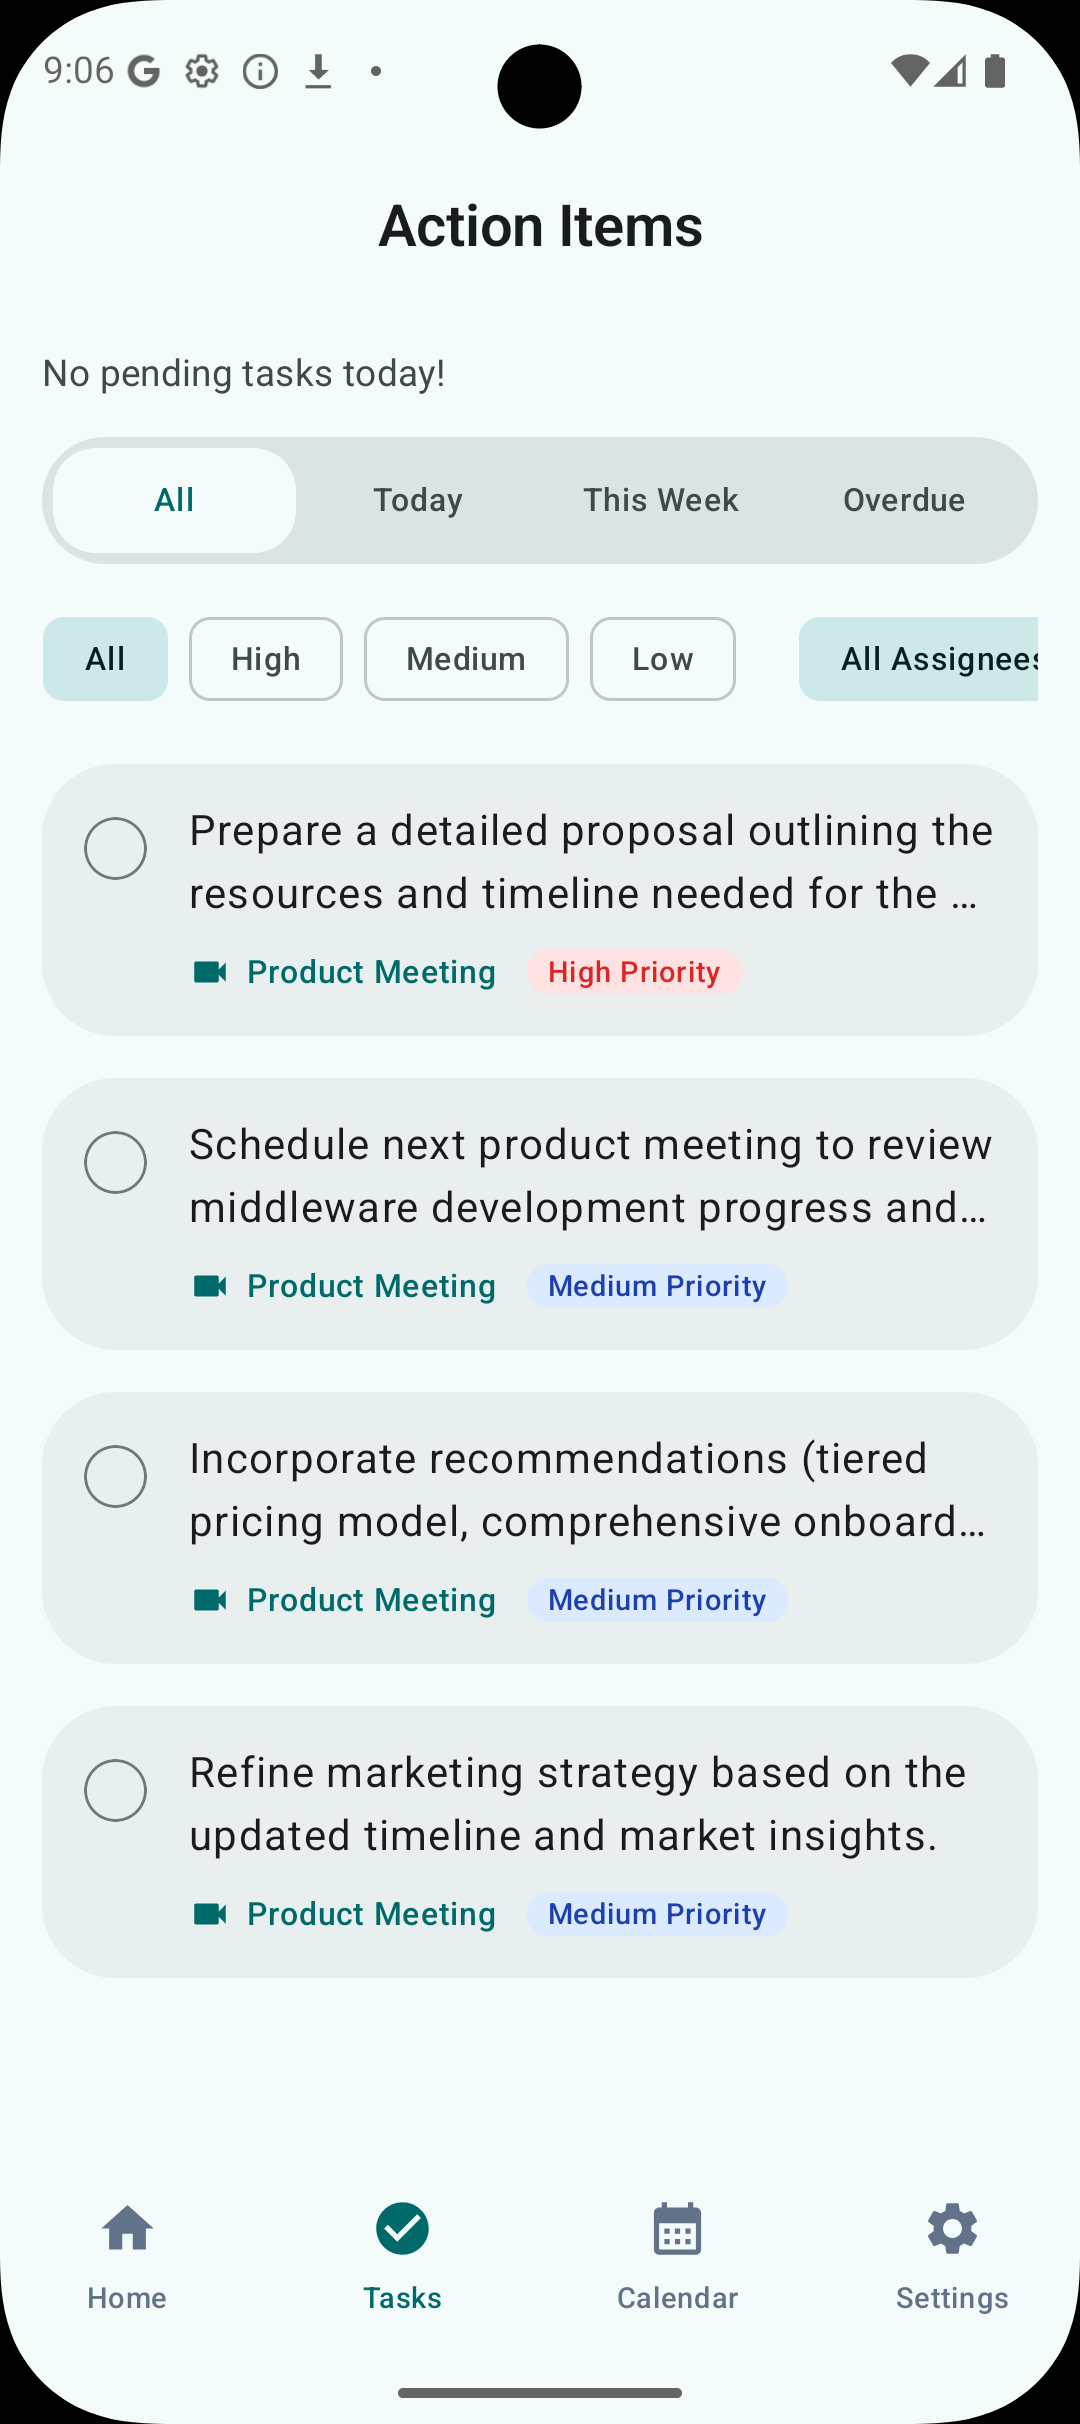This screenshot has height=2424, width=1080.
Task: Select the Tasks checkmark icon
Action: point(403,2229)
